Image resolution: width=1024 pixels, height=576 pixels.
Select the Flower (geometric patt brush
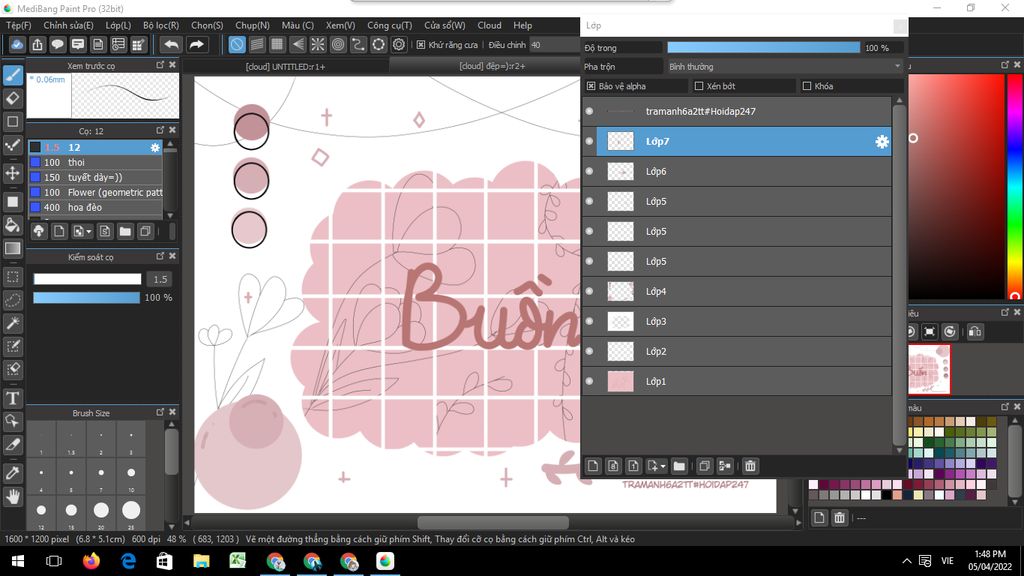pos(95,192)
